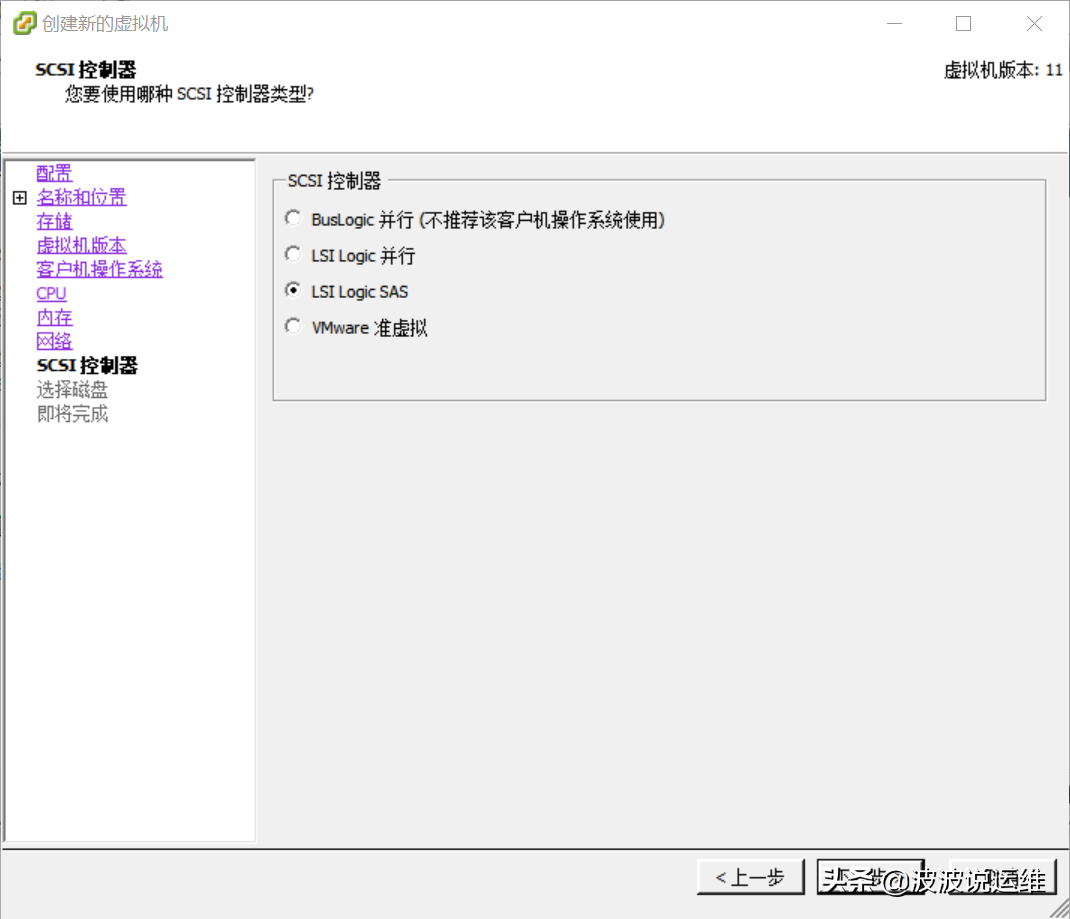Click the vSphere wizard title bar icon
This screenshot has height=919, width=1070.
[25, 23]
